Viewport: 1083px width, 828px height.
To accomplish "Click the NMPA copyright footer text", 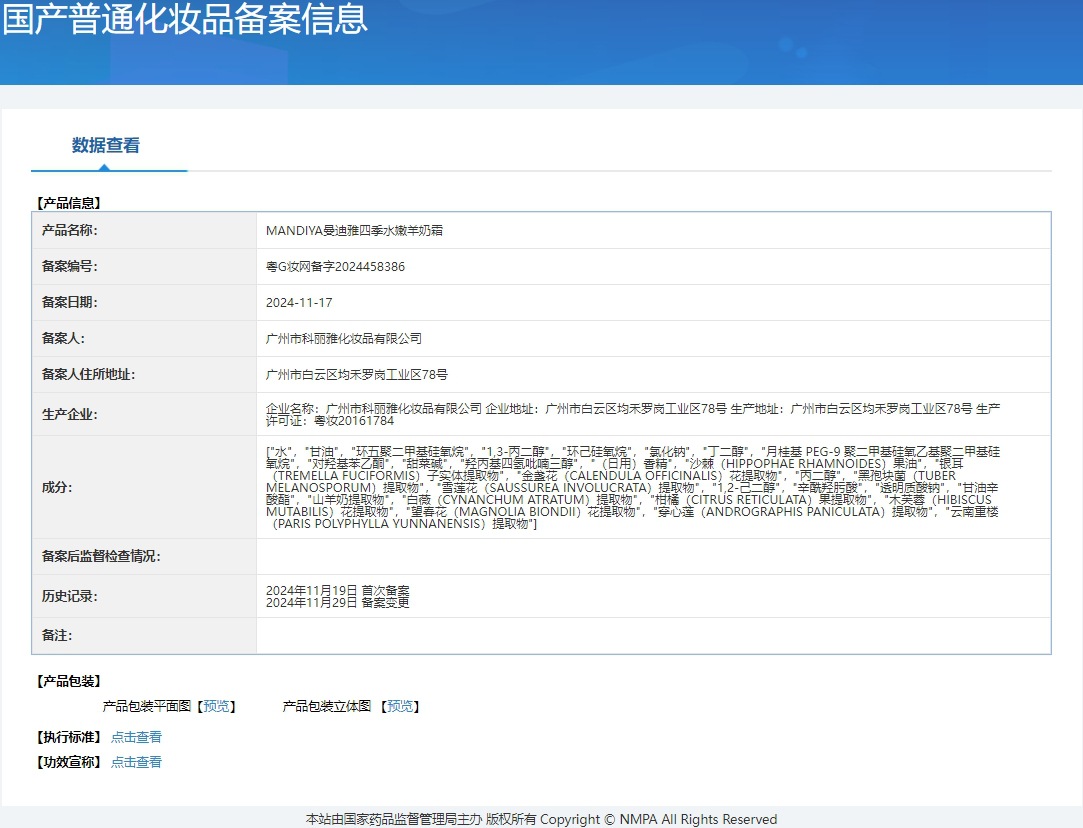I will 541,819.
